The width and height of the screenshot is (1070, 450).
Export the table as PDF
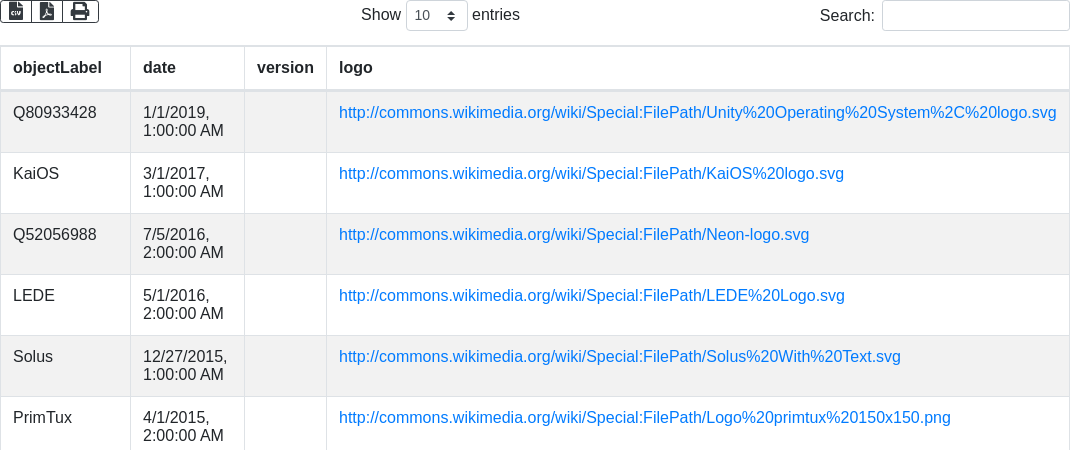(x=47, y=11)
